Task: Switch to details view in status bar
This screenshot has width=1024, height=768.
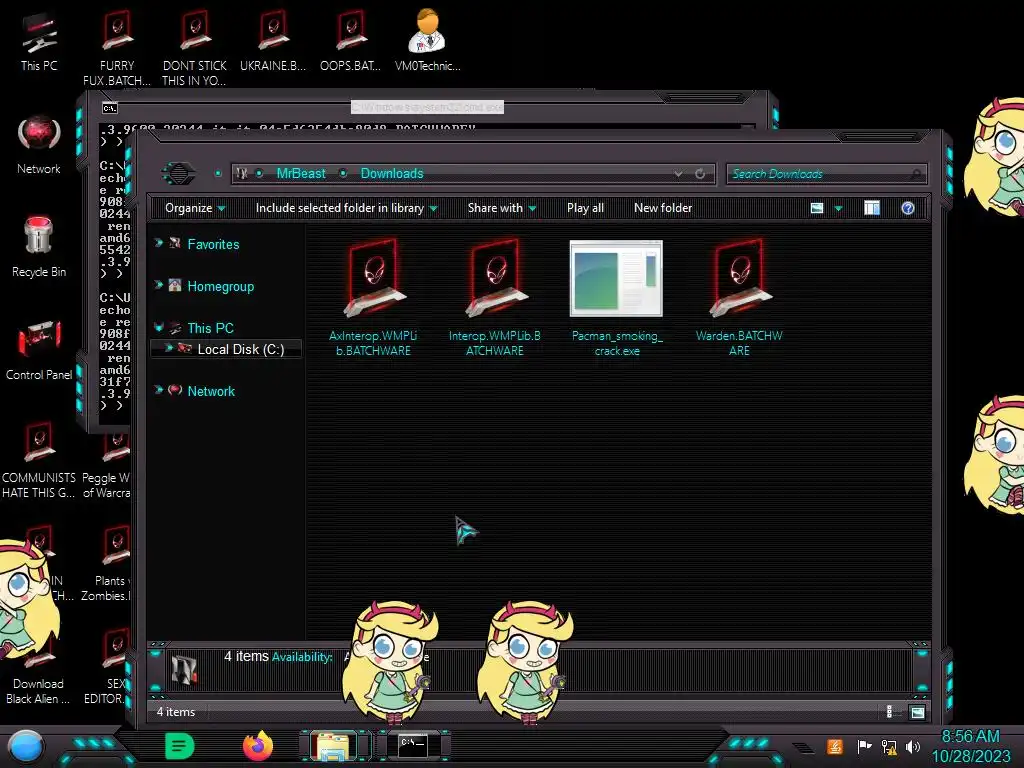Action: click(889, 712)
